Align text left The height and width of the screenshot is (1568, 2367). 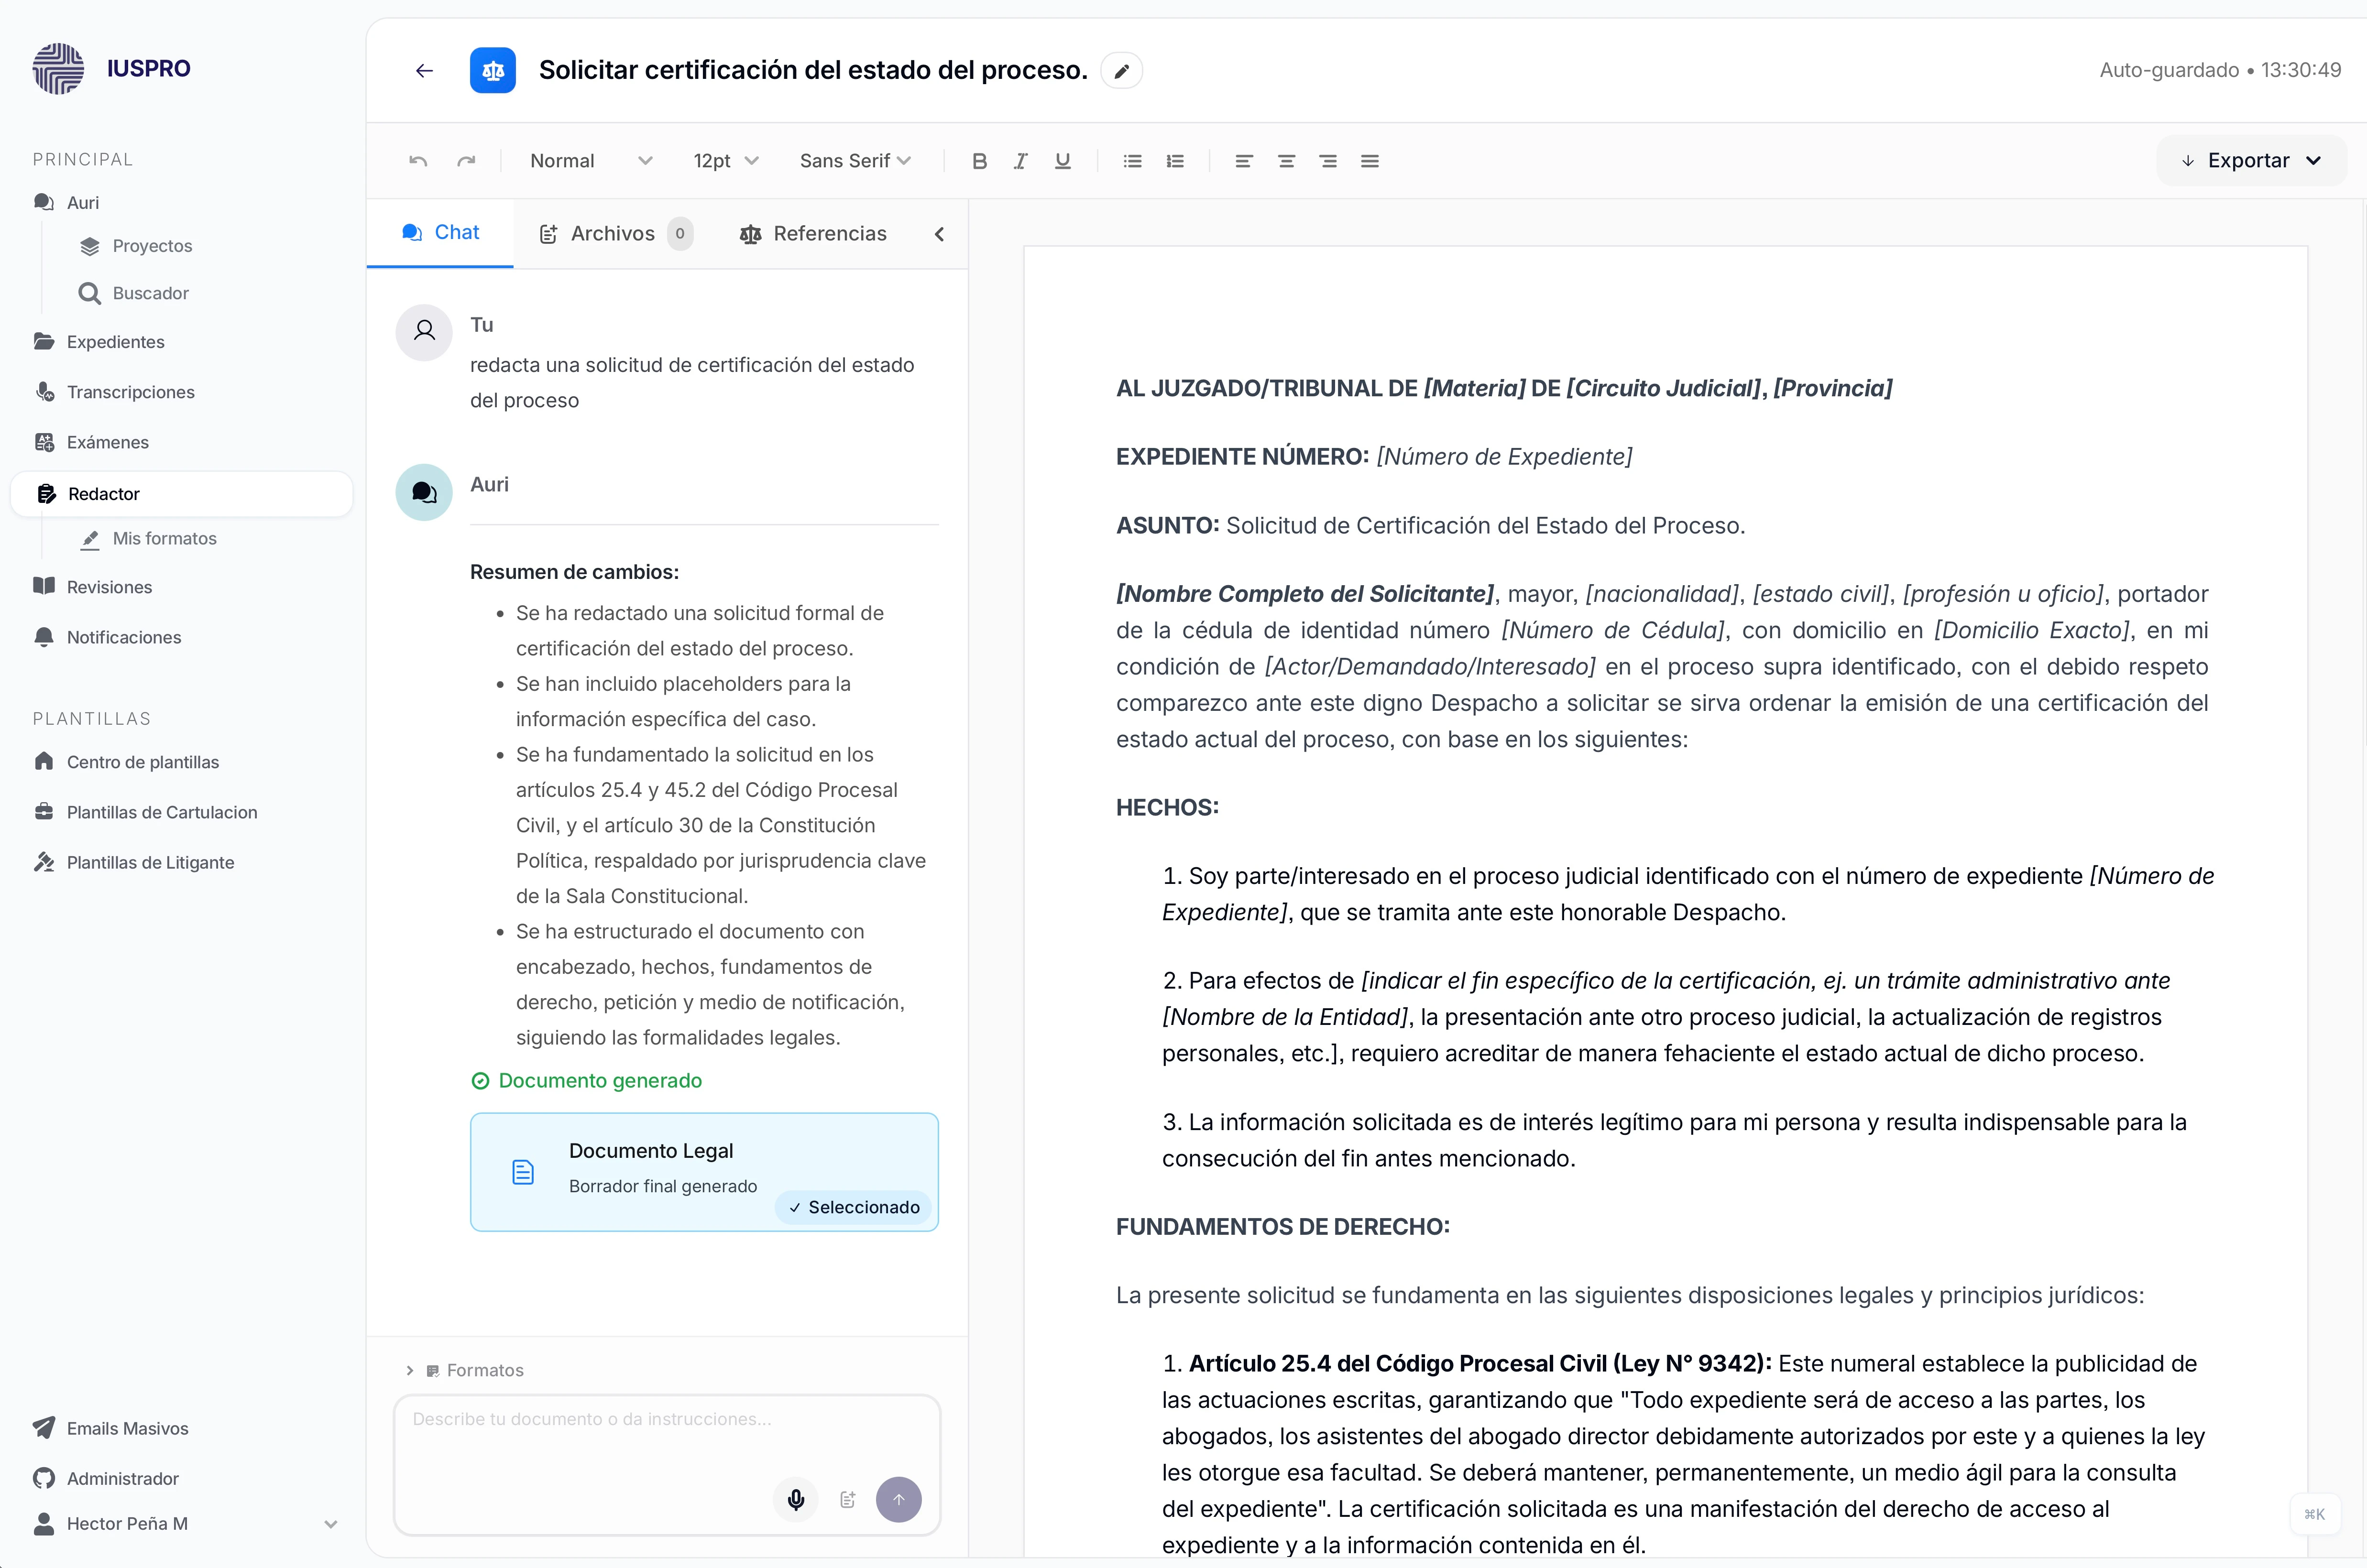coord(1244,161)
